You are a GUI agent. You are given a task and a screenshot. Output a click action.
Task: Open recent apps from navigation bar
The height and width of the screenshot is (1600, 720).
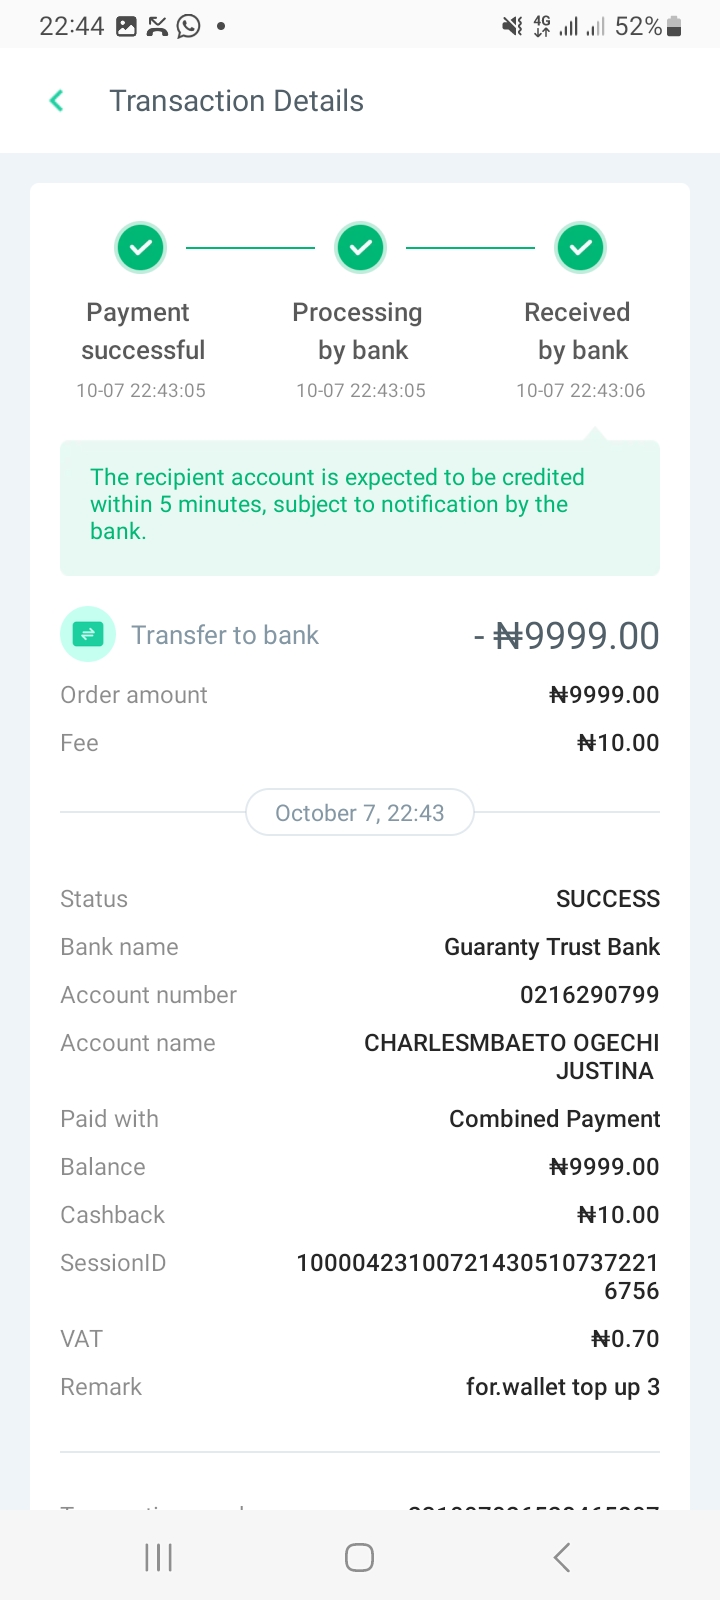(159, 1557)
